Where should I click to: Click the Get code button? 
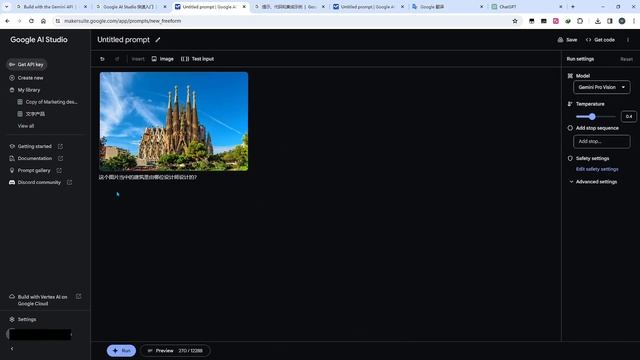[600, 40]
